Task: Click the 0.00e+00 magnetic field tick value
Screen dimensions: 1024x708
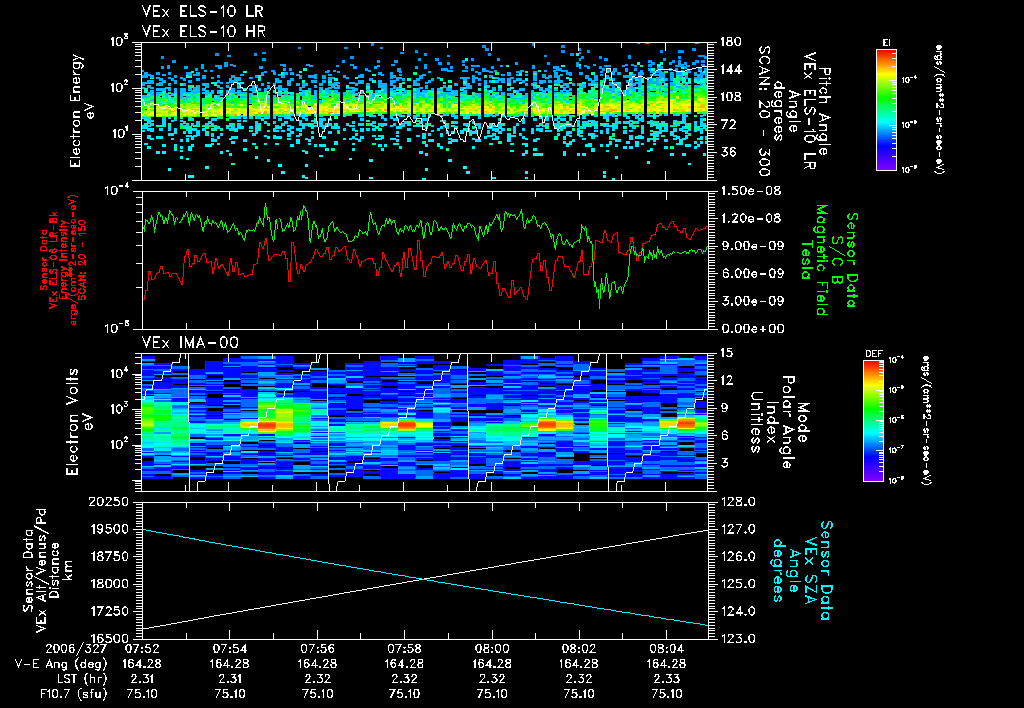Action: pyautogui.click(x=752, y=328)
